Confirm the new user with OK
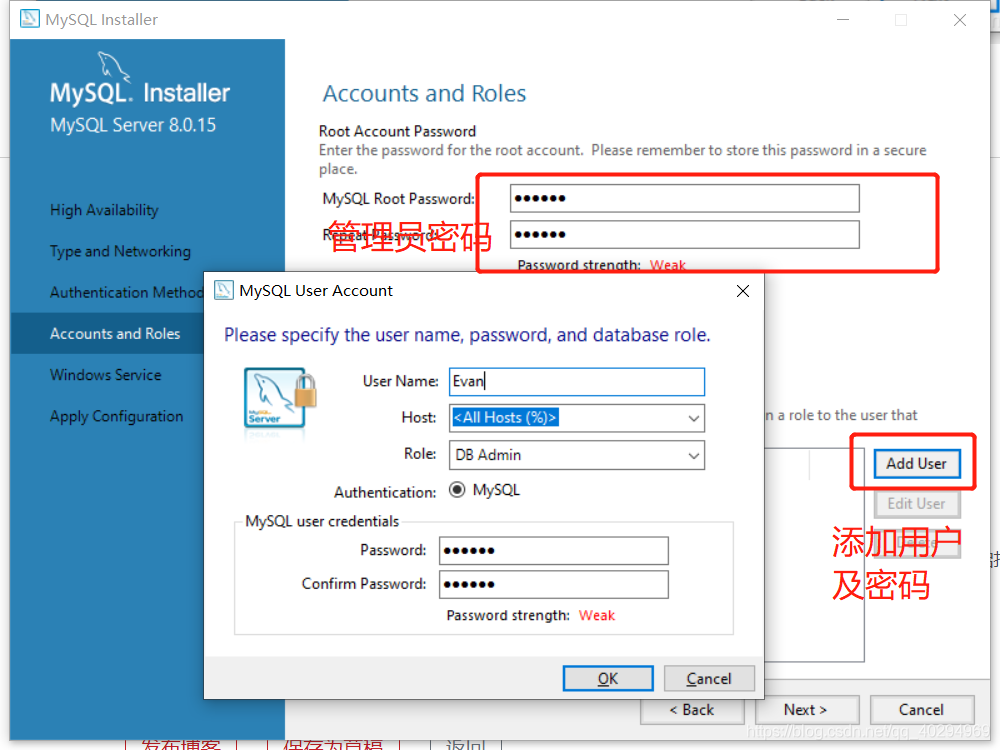The height and width of the screenshot is (750, 1000). point(608,679)
